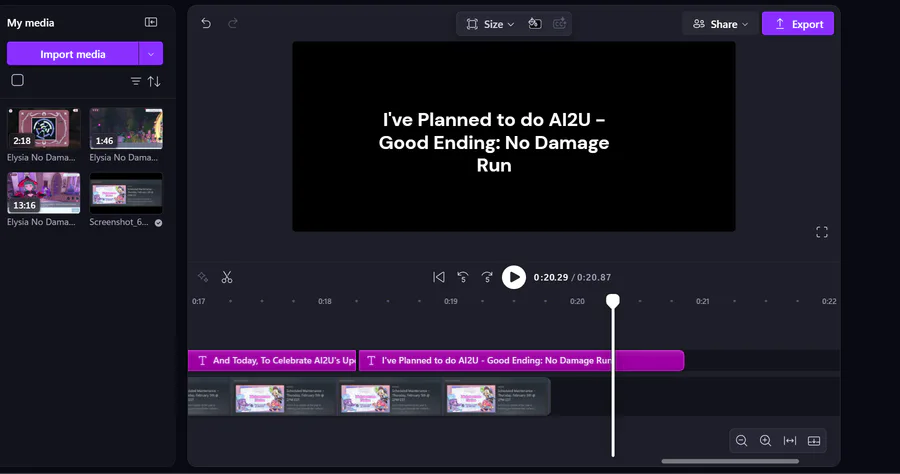
Task: Open the Import media dropdown arrow
Action: click(151, 54)
